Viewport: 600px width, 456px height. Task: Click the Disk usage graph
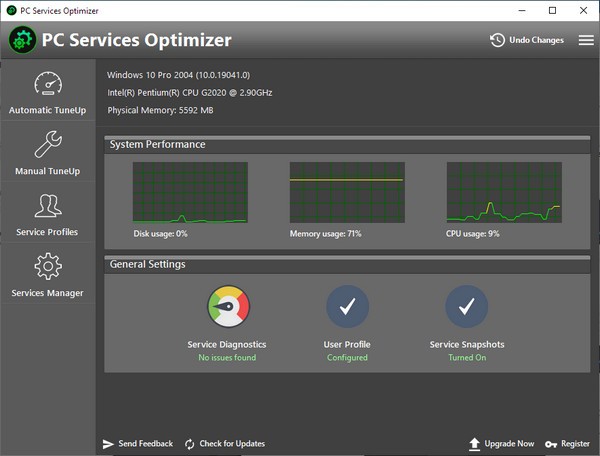(190, 192)
